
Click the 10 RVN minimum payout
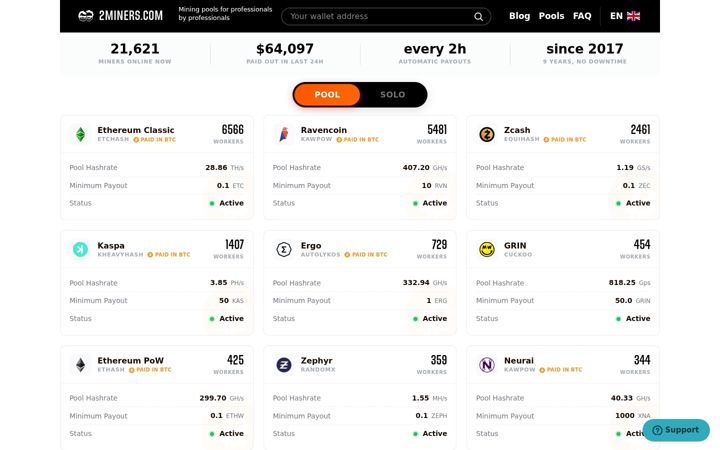(434, 186)
